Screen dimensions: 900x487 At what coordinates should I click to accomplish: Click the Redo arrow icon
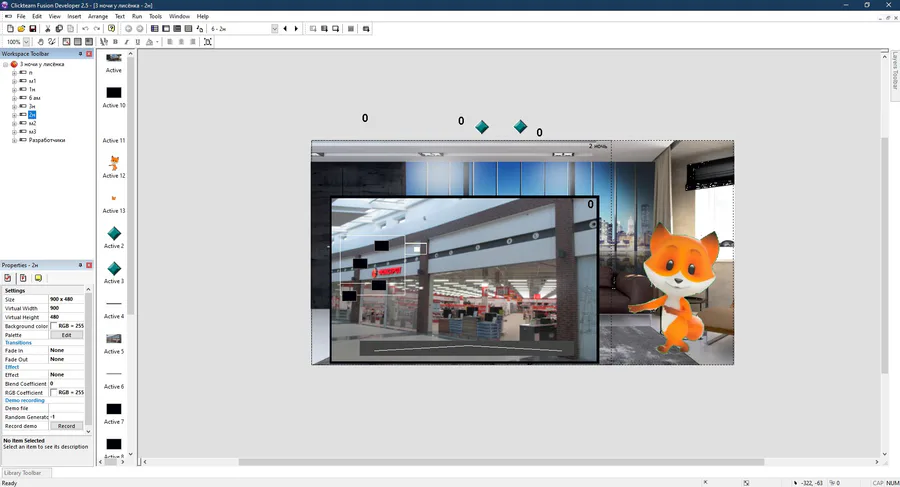point(96,29)
